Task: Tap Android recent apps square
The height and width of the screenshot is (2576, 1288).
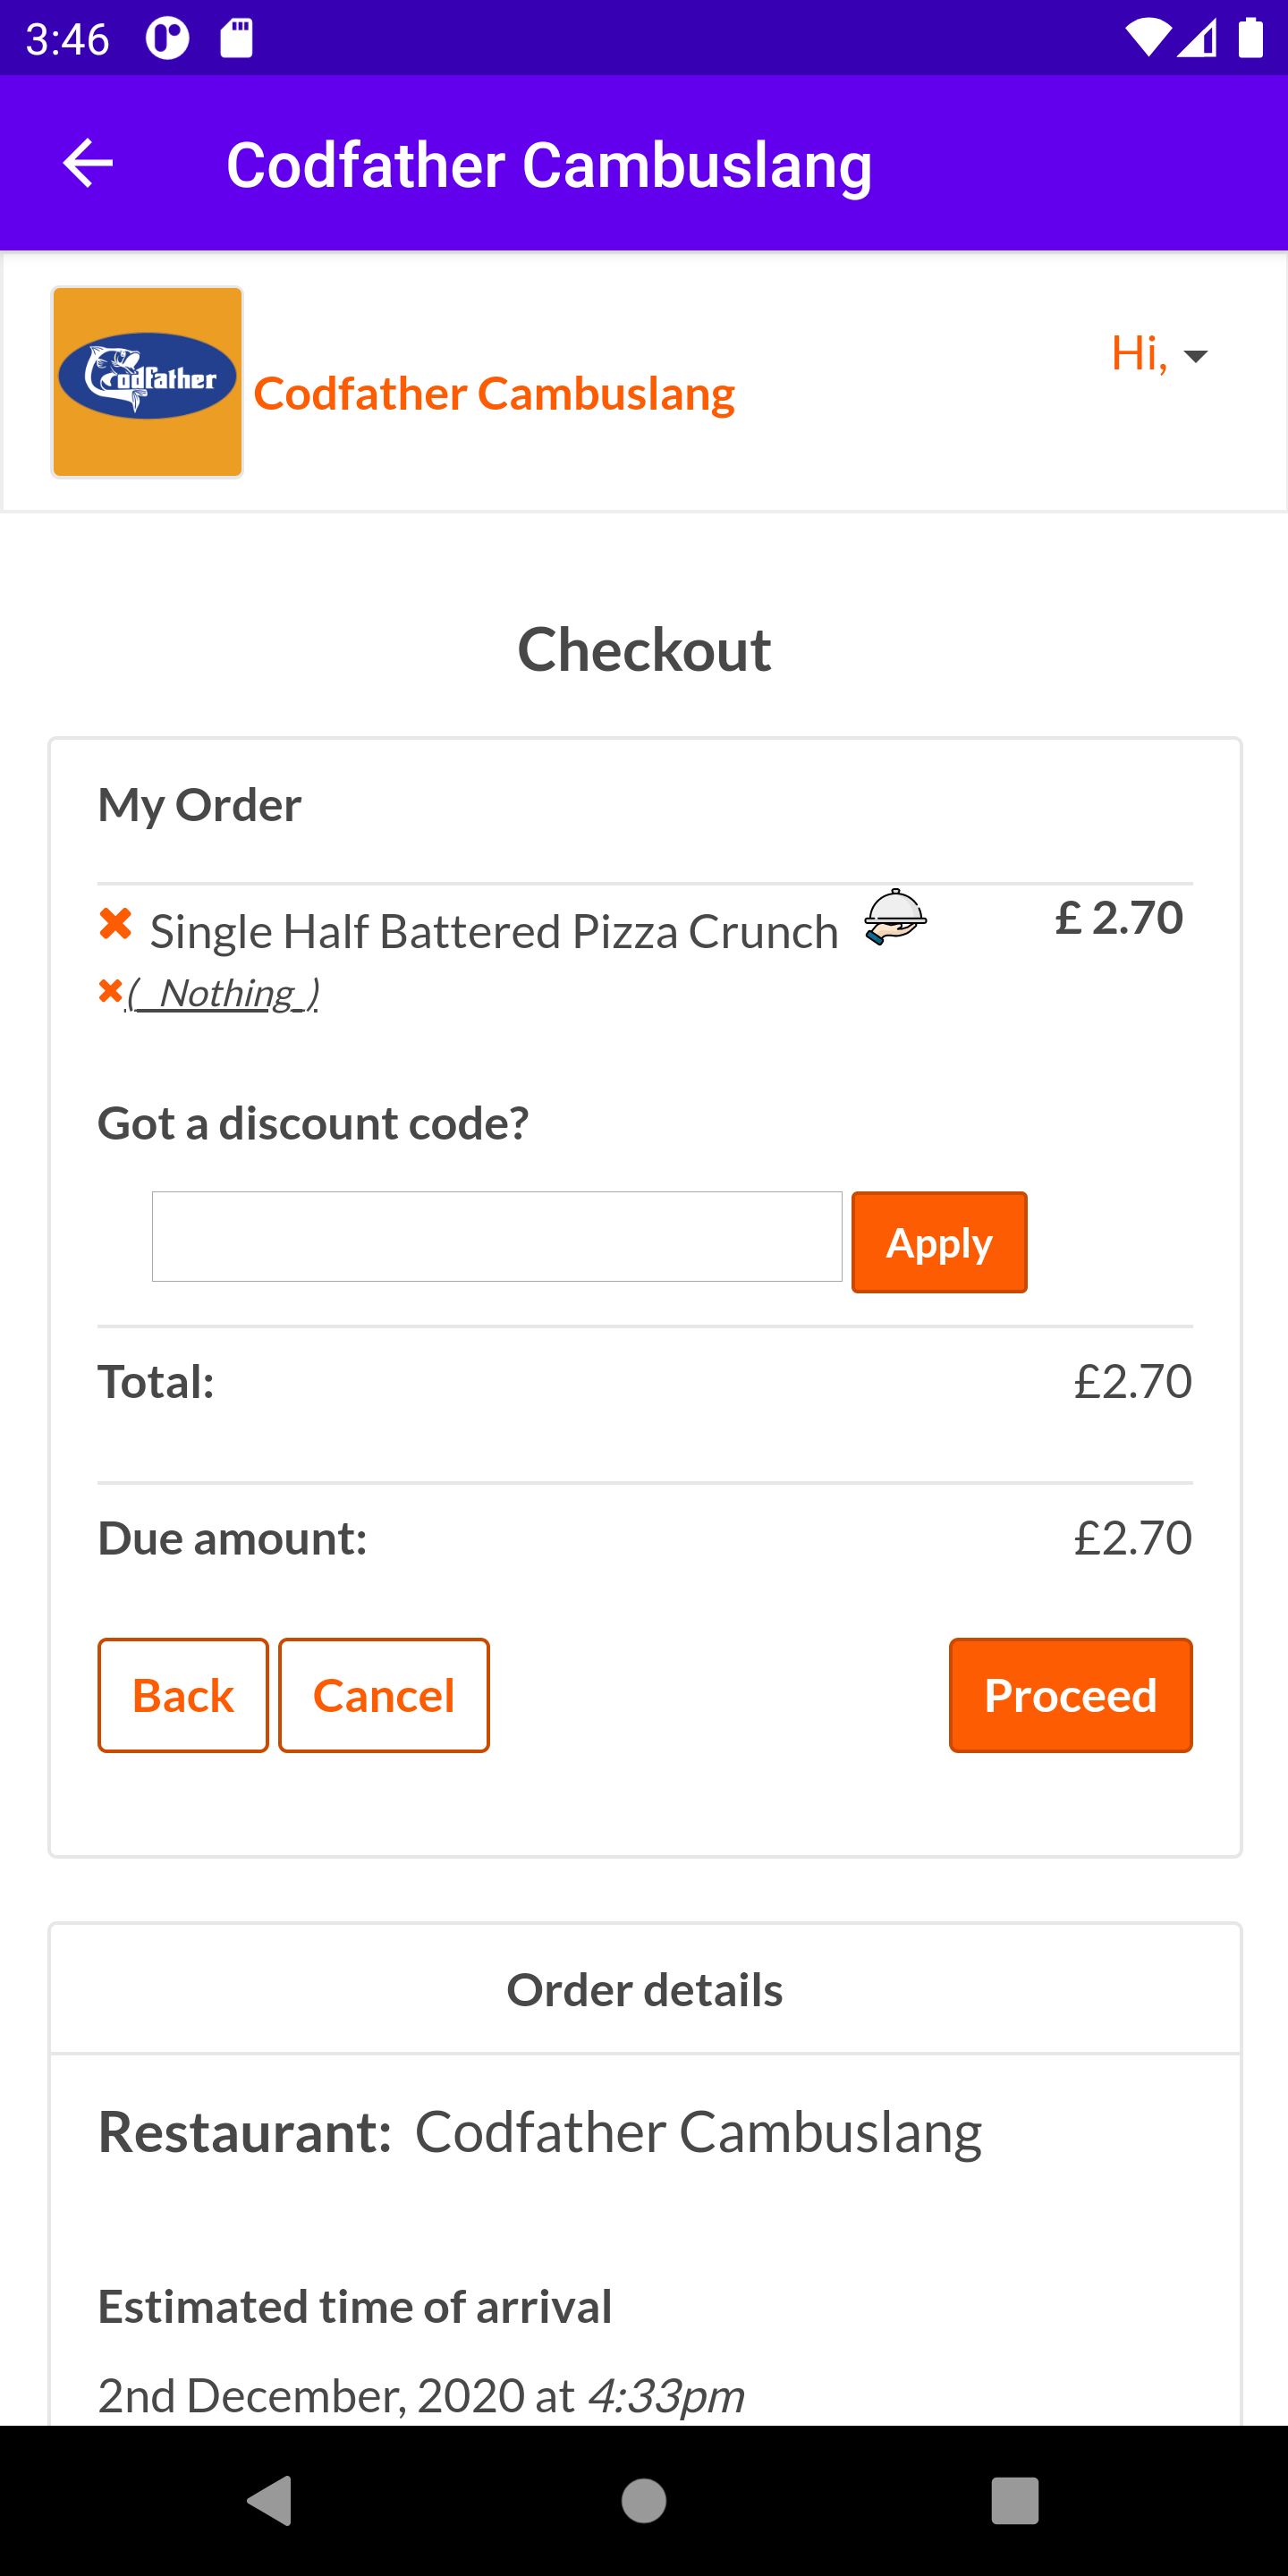Action: click(x=1015, y=2500)
